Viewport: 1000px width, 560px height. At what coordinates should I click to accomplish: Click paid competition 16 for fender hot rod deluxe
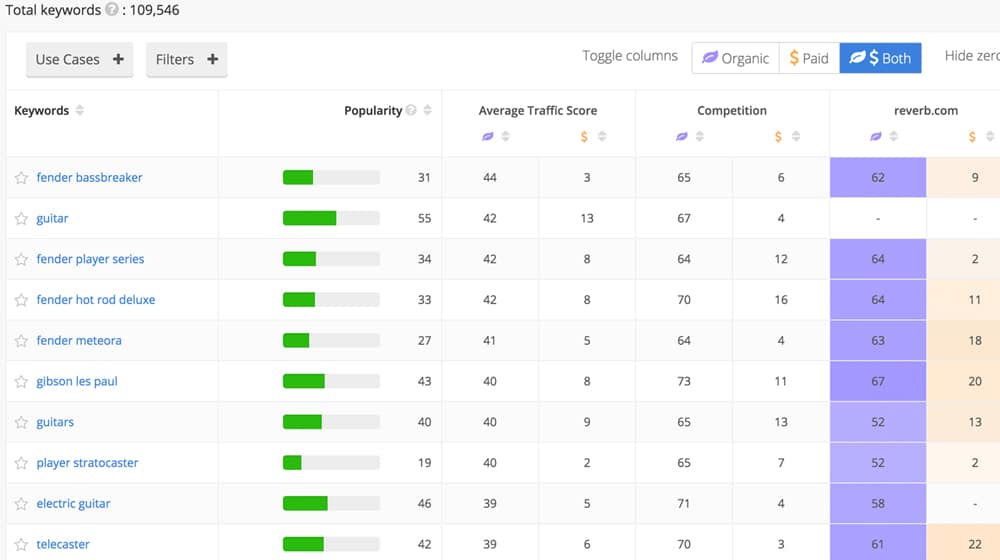(x=781, y=300)
